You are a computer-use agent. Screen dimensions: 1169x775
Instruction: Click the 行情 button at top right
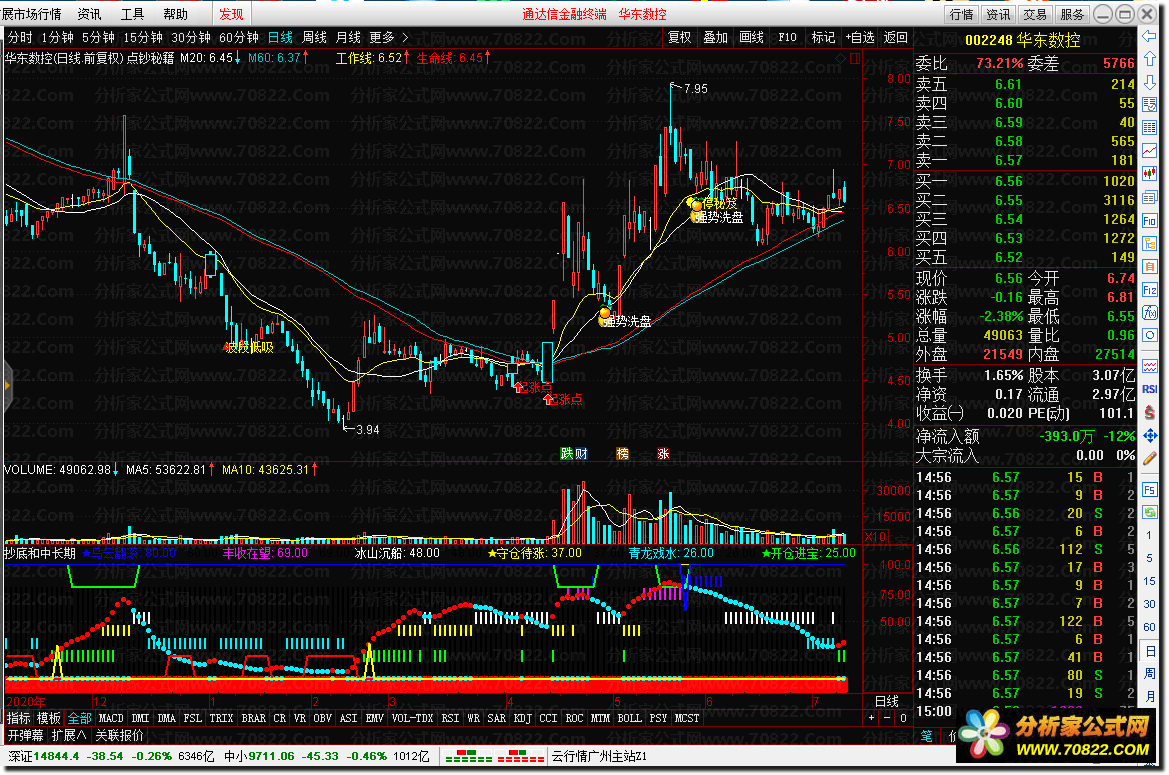click(x=962, y=14)
